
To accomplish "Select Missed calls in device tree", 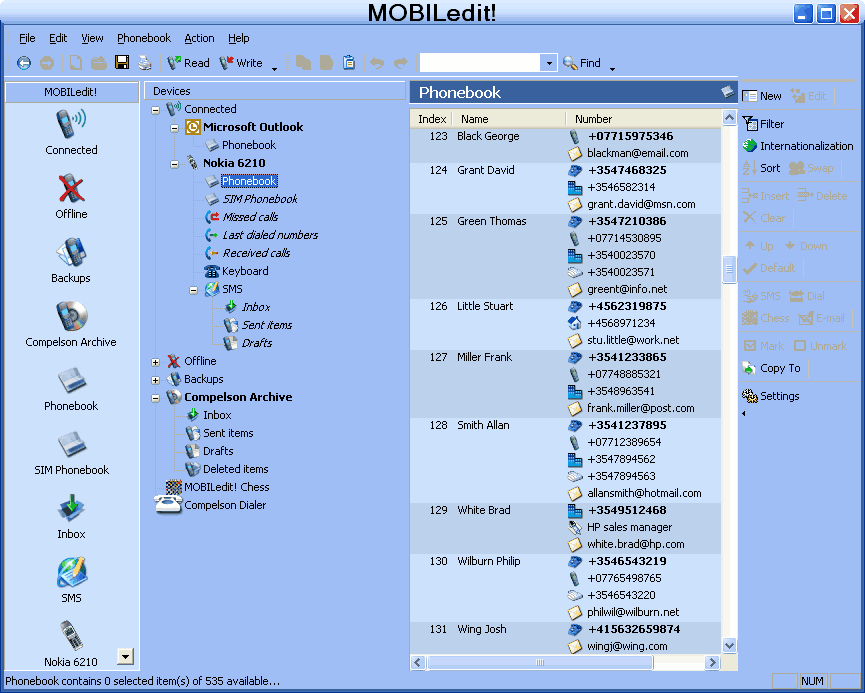I will (242, 217).
